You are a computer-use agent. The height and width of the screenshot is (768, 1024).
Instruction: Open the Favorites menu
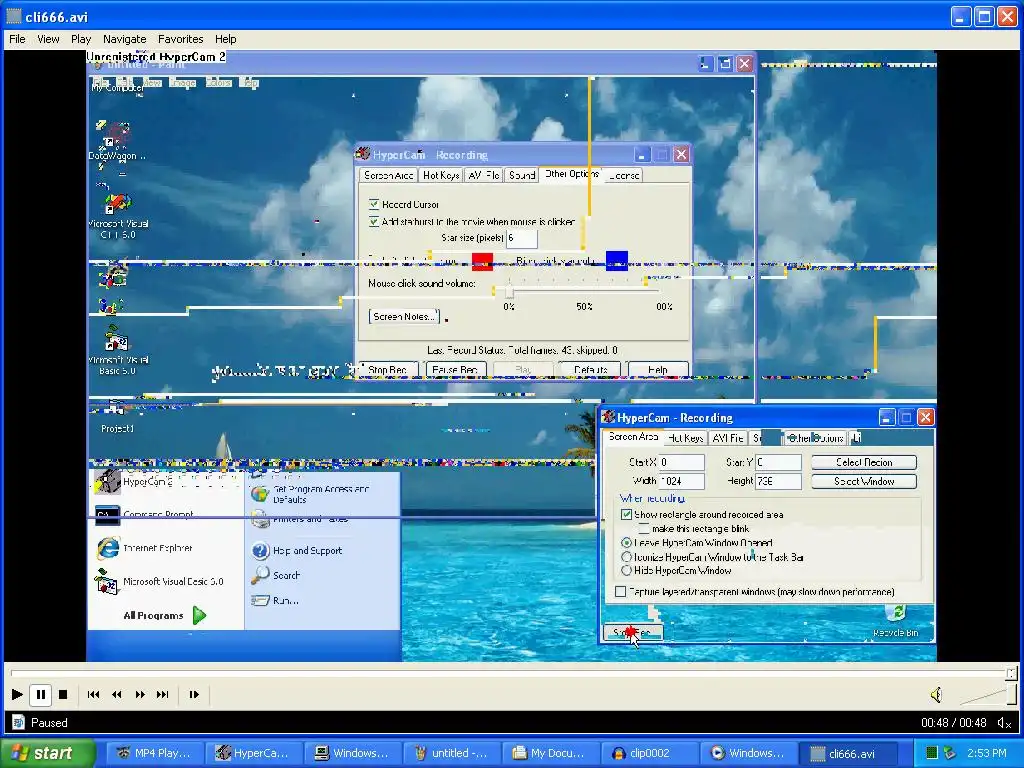180,39
